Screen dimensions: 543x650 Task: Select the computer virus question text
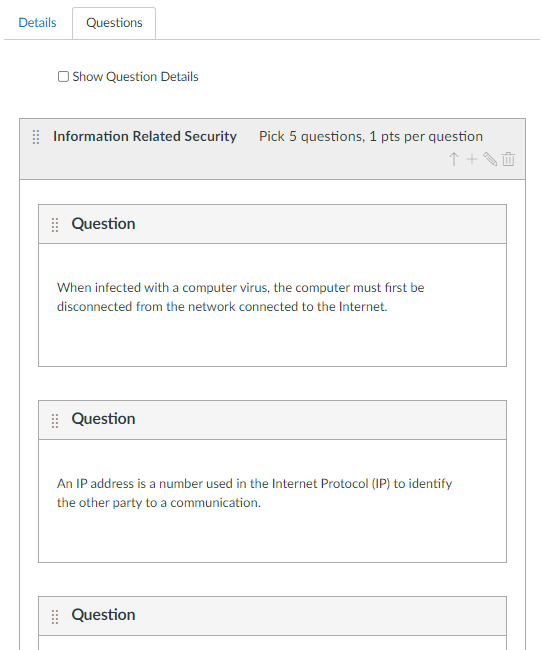point(240,297)
